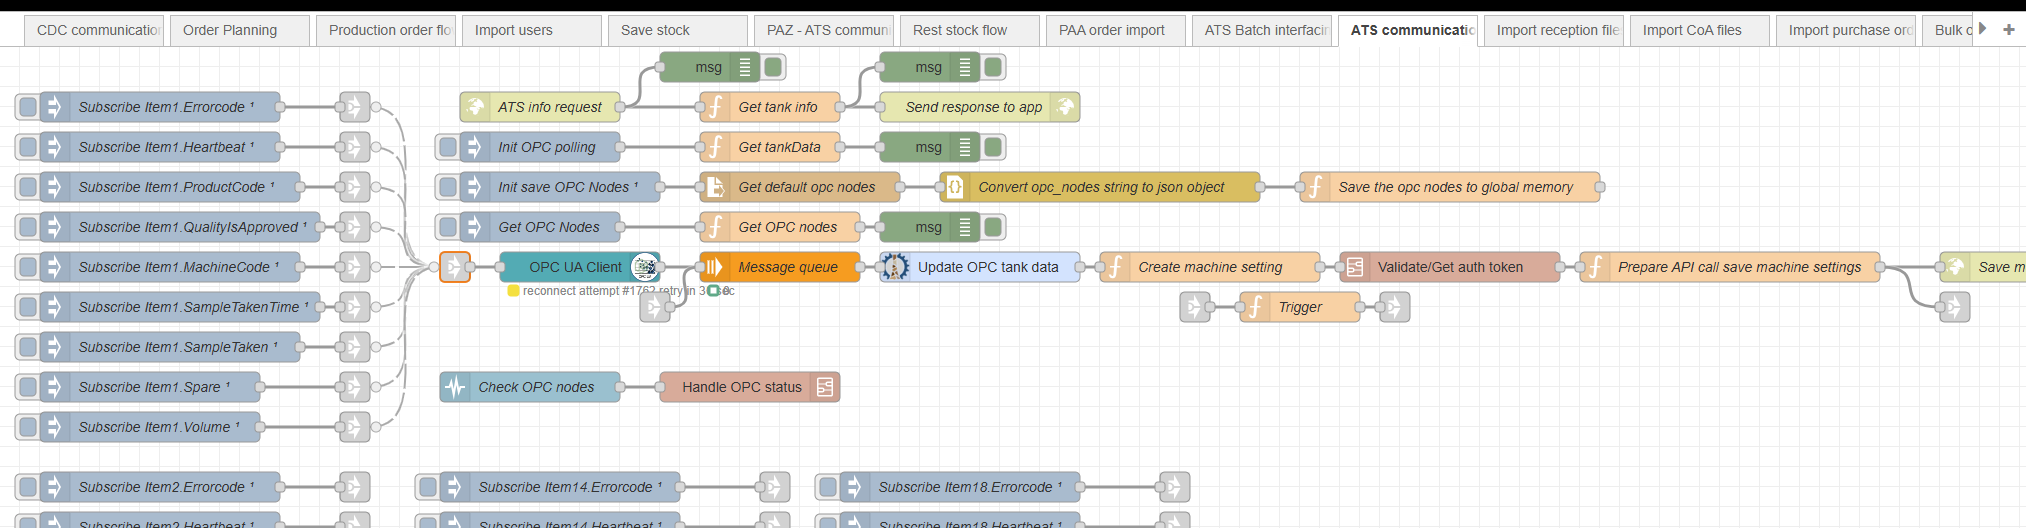Trigger the Init OPC polling inject button
Image resolution: width=2026 pixels, height=528 pixels.
448,147
